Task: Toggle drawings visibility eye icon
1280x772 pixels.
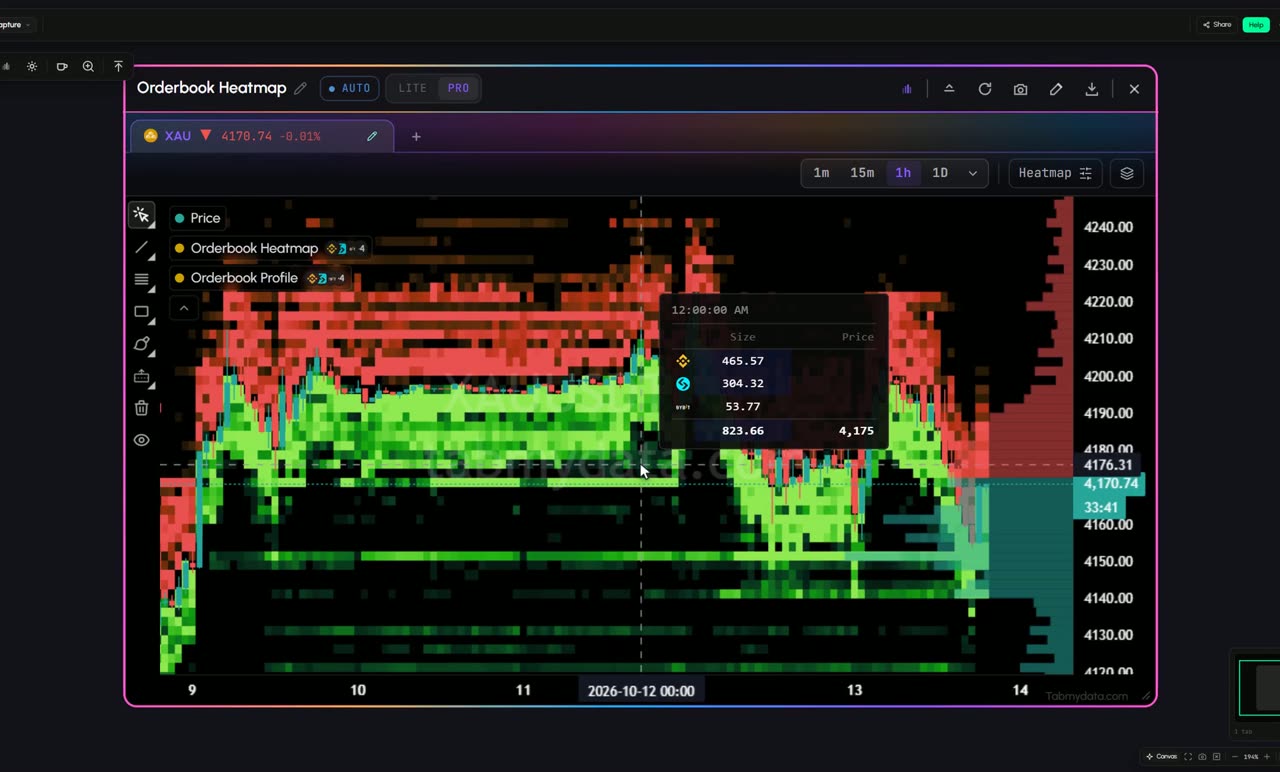Action: 141,440
